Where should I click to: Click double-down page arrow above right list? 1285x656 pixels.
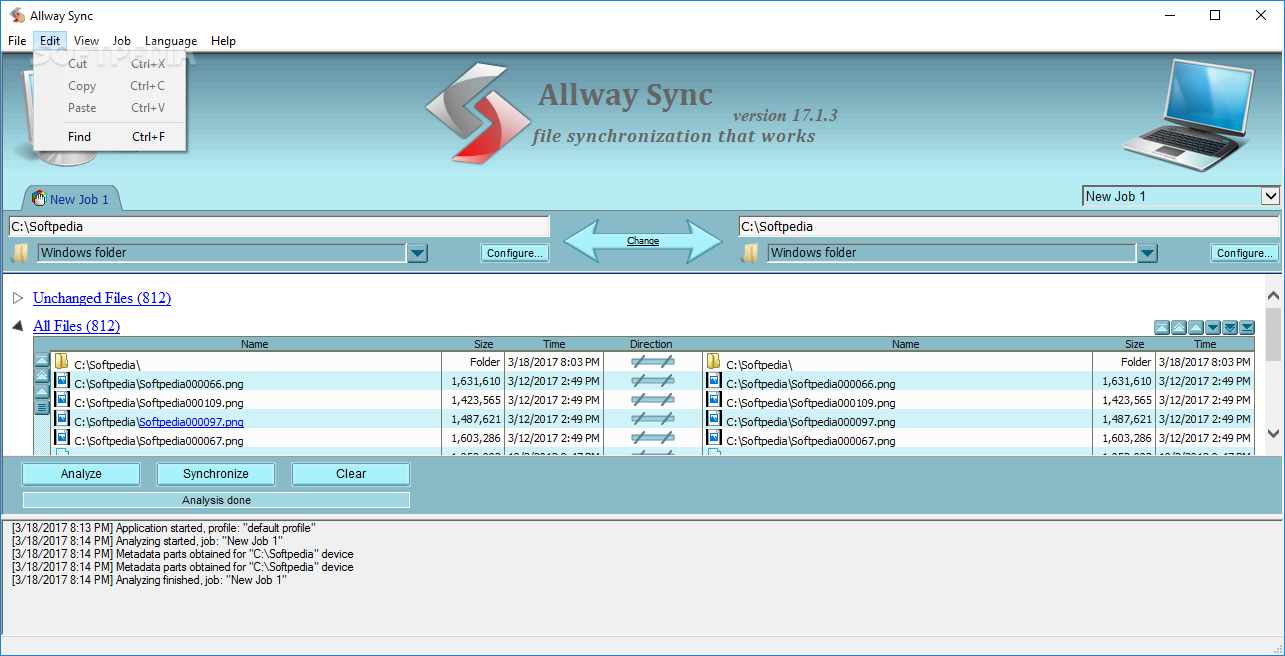point(1230,327)
